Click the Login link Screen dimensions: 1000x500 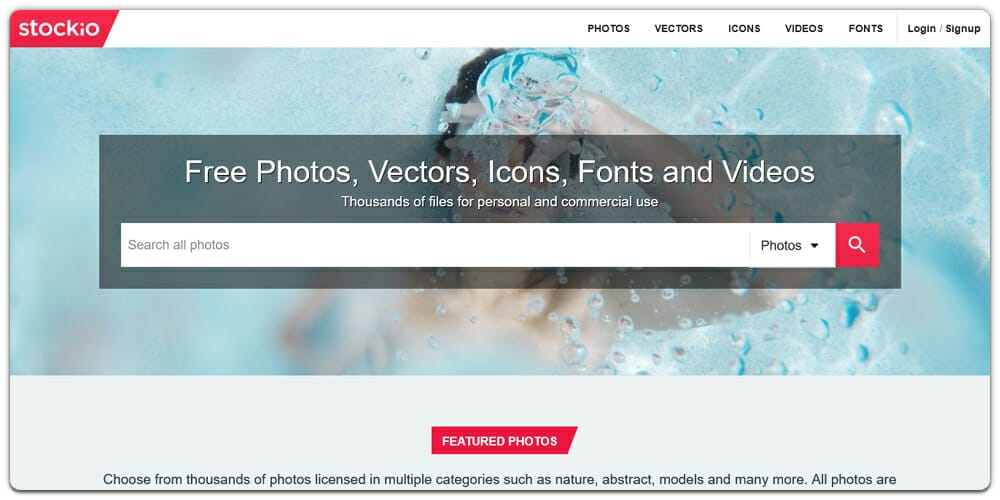click(922, 29)
